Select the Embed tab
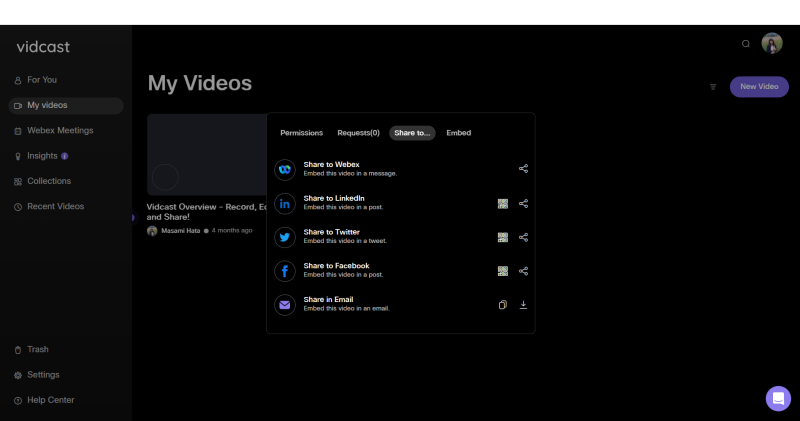Image resolution: width=800 pixels, height=421 pixels. click(458, 133)
